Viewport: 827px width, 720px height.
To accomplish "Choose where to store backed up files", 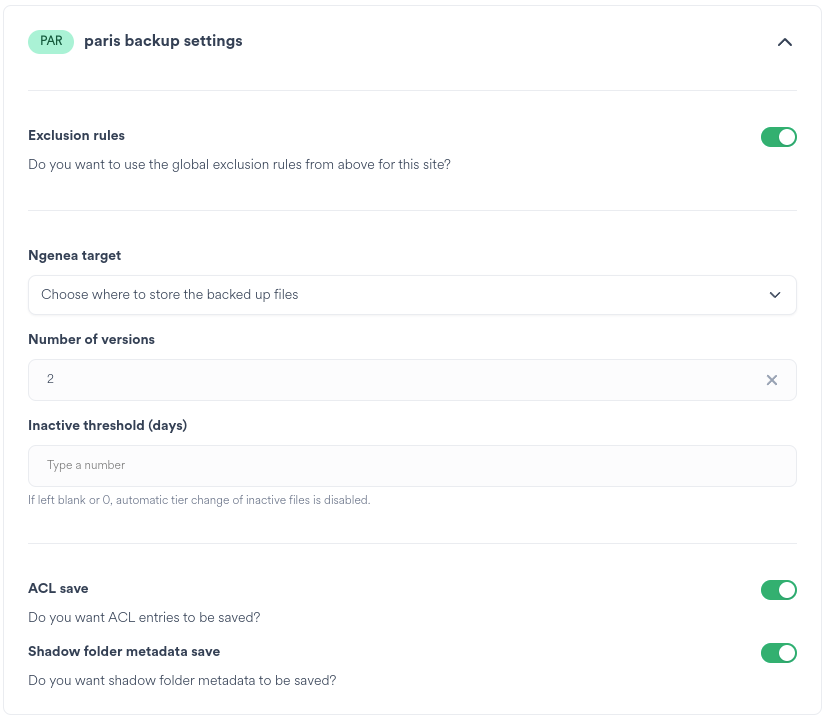I will (412, 295).
